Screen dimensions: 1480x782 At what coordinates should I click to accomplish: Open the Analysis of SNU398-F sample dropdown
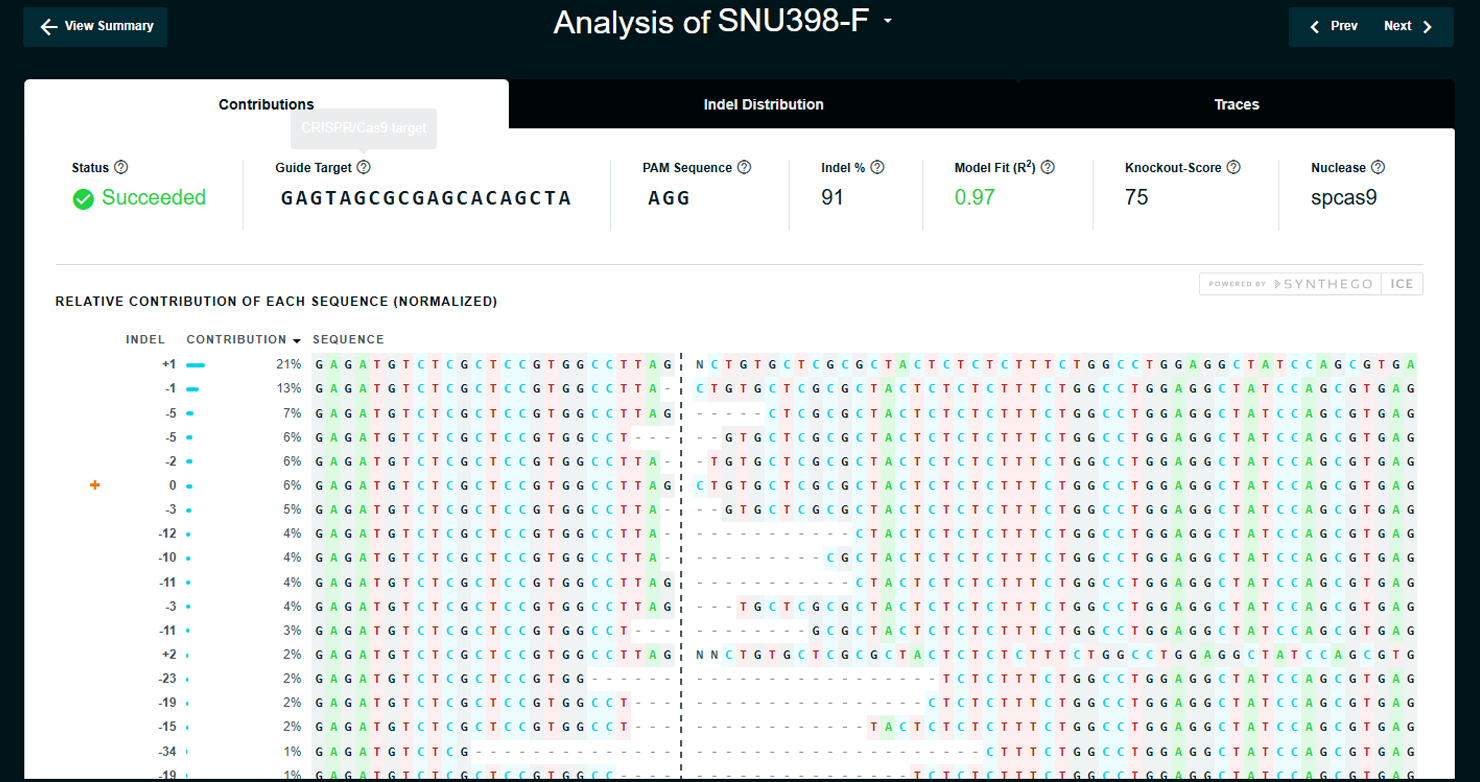coord(887,22)
